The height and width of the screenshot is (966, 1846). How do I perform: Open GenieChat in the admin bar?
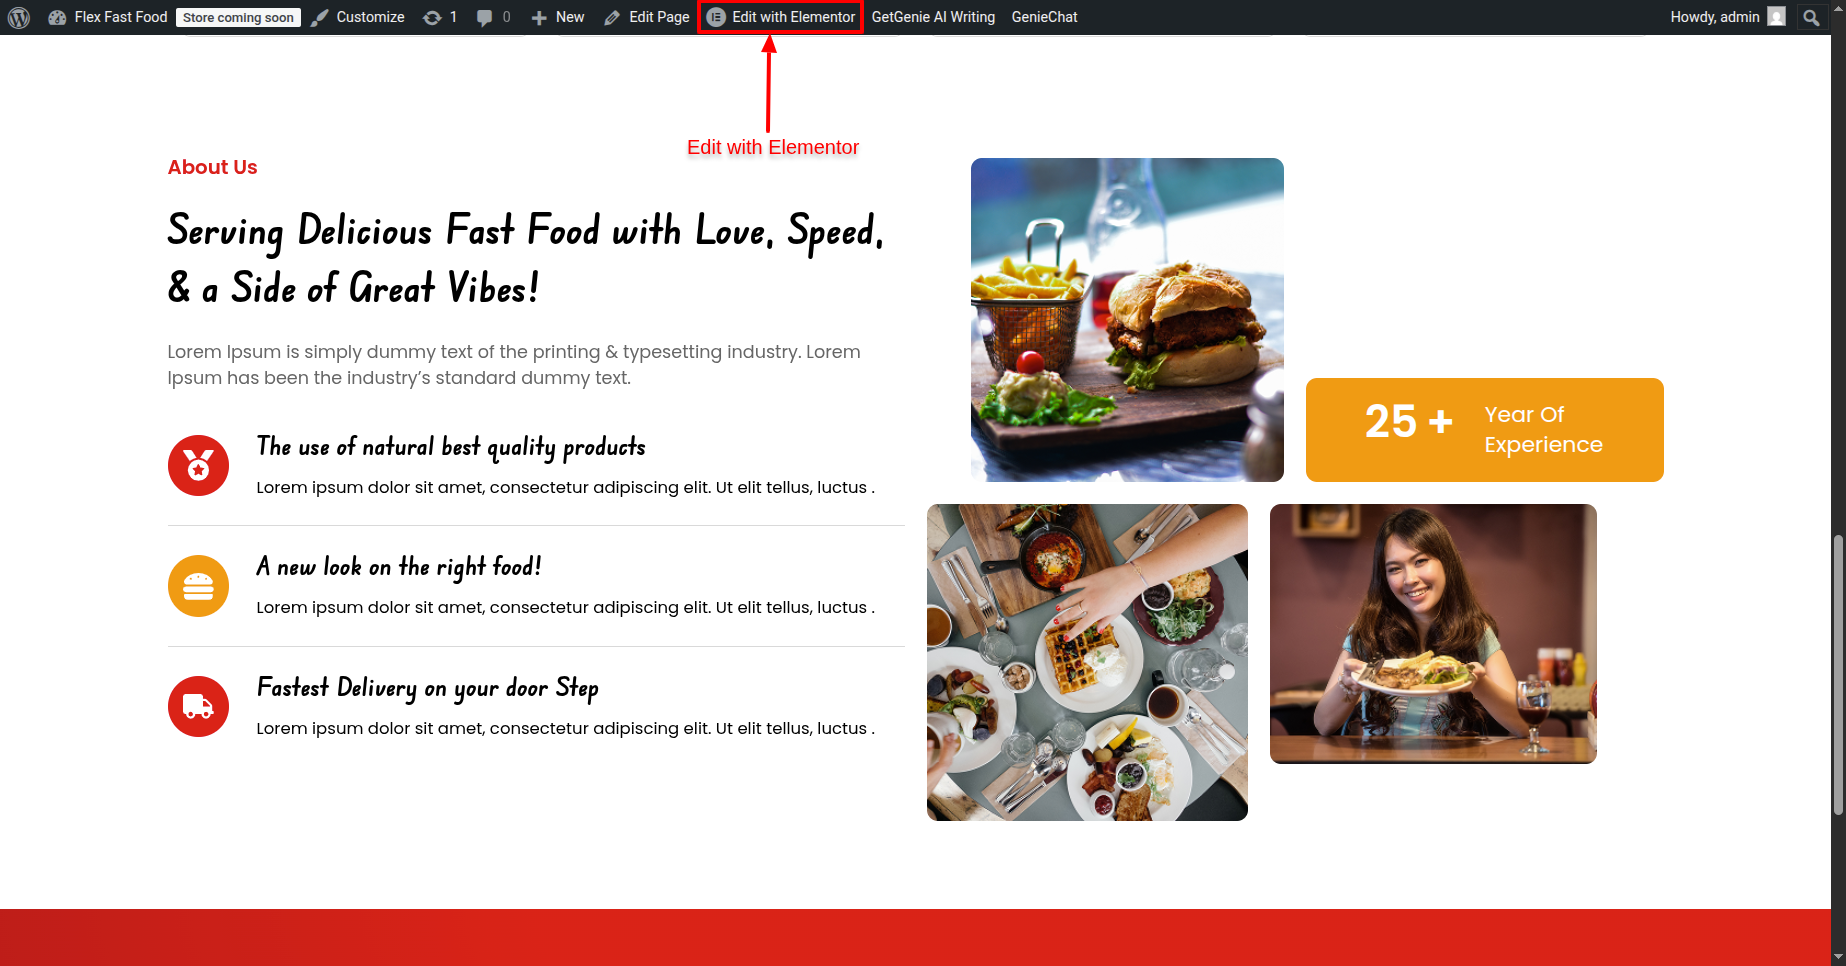(x=1044, y=17)
